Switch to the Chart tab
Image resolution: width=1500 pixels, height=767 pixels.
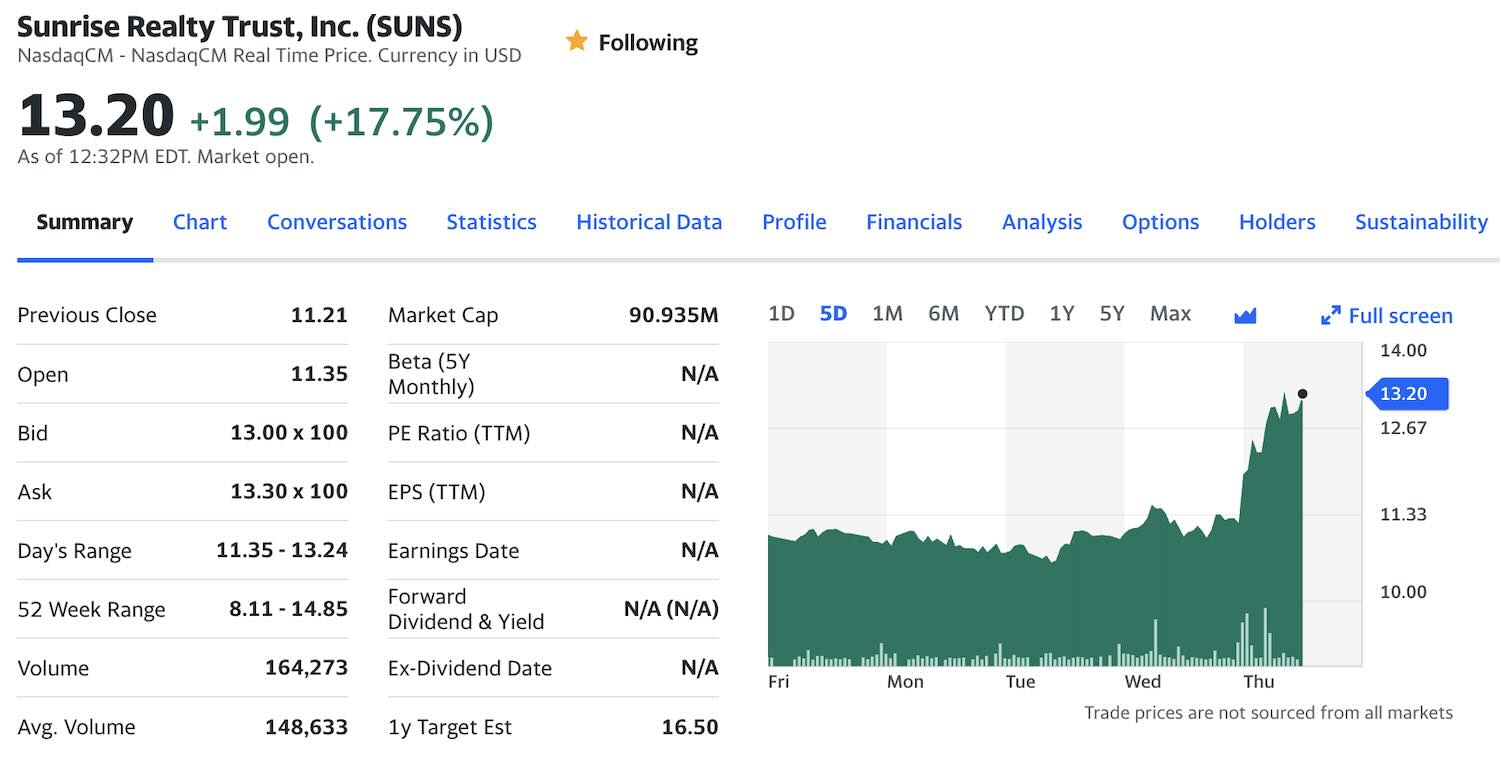pos(200,222)
